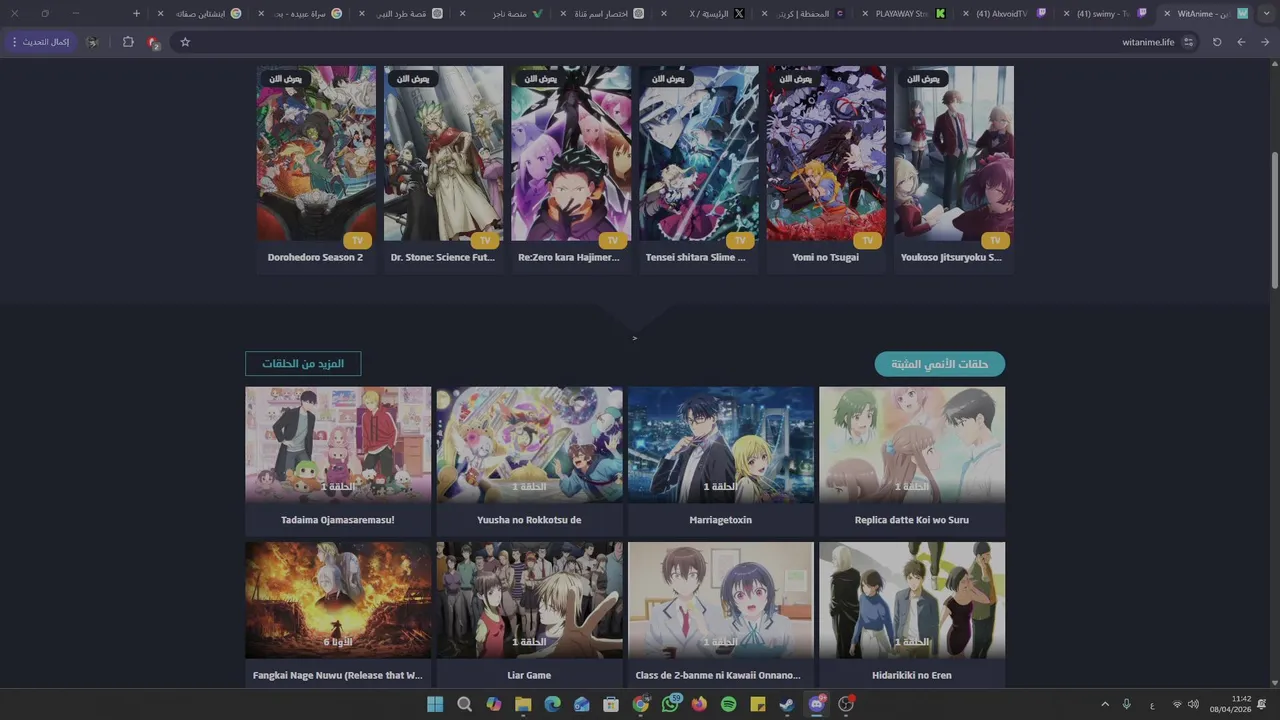Open Discord from the taskbar
This screenshot has height=720, width=1280.
coord(817,704)
